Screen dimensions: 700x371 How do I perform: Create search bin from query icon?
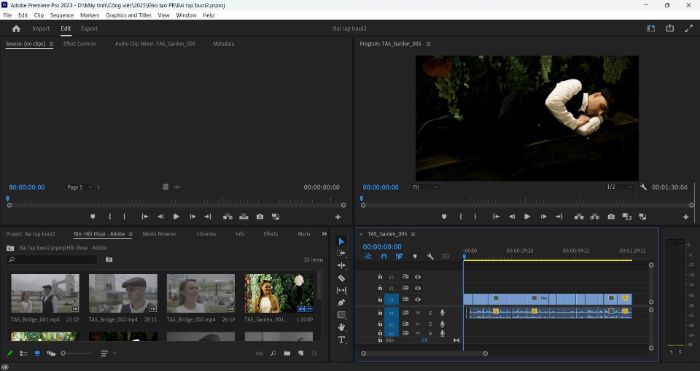109,259
